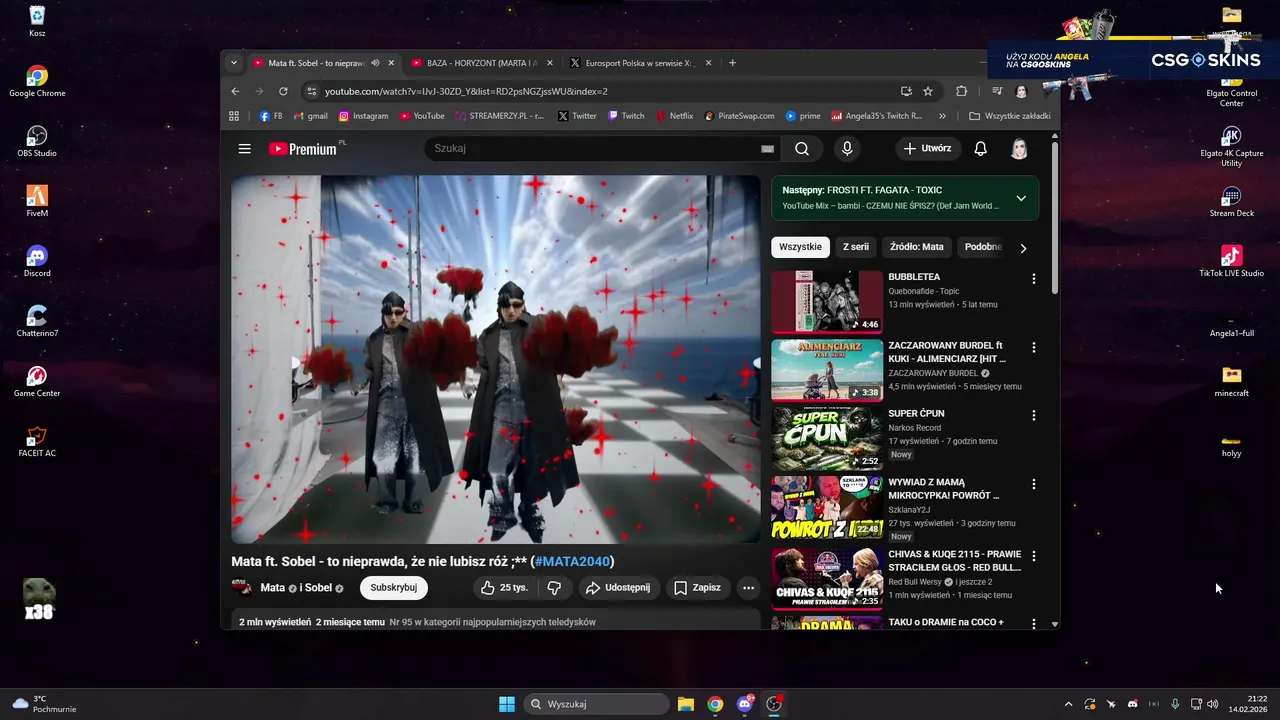The image size is (1280, 720).
Task: Open the Windows Start button
Action: 507,704
